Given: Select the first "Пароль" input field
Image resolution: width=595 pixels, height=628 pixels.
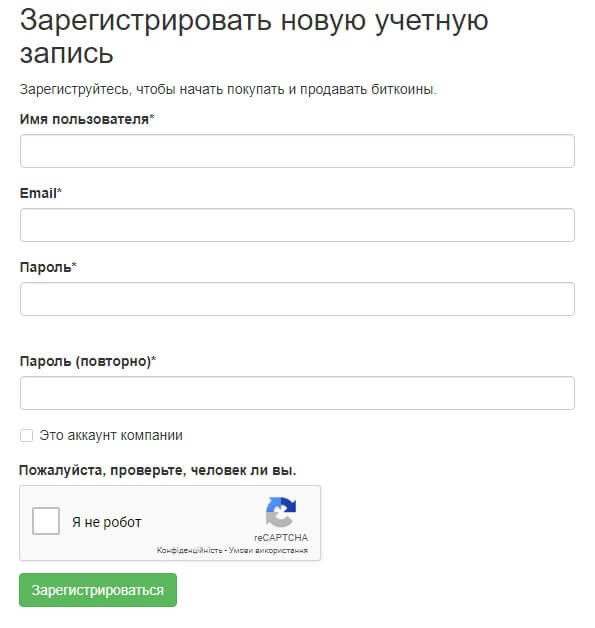Looking at the screenshot, I should tap(297, 299).
